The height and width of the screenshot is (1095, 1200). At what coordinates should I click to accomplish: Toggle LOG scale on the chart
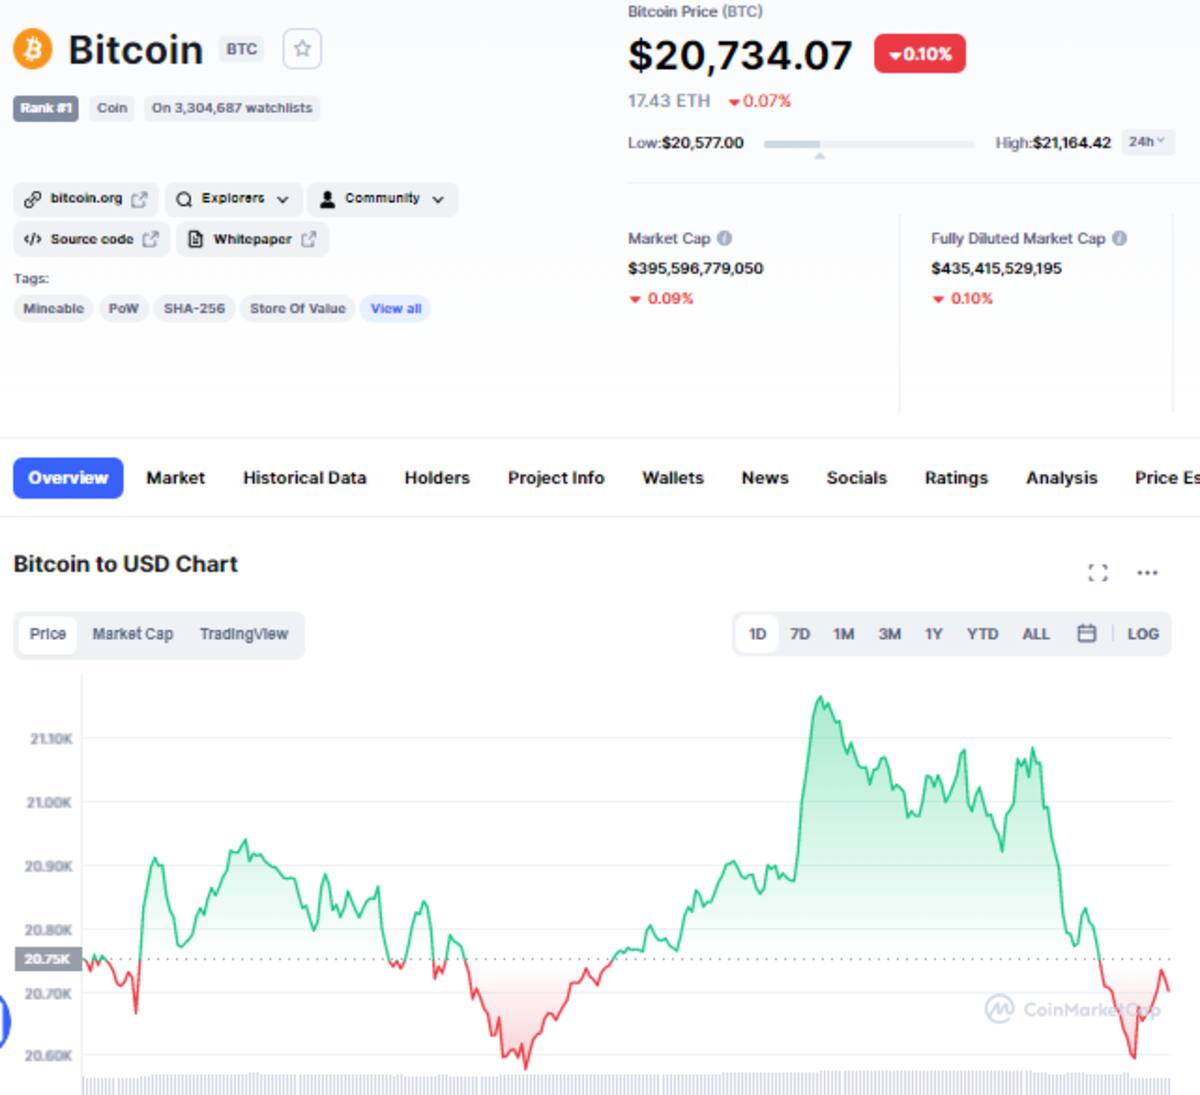click(x=1143, y=633)
